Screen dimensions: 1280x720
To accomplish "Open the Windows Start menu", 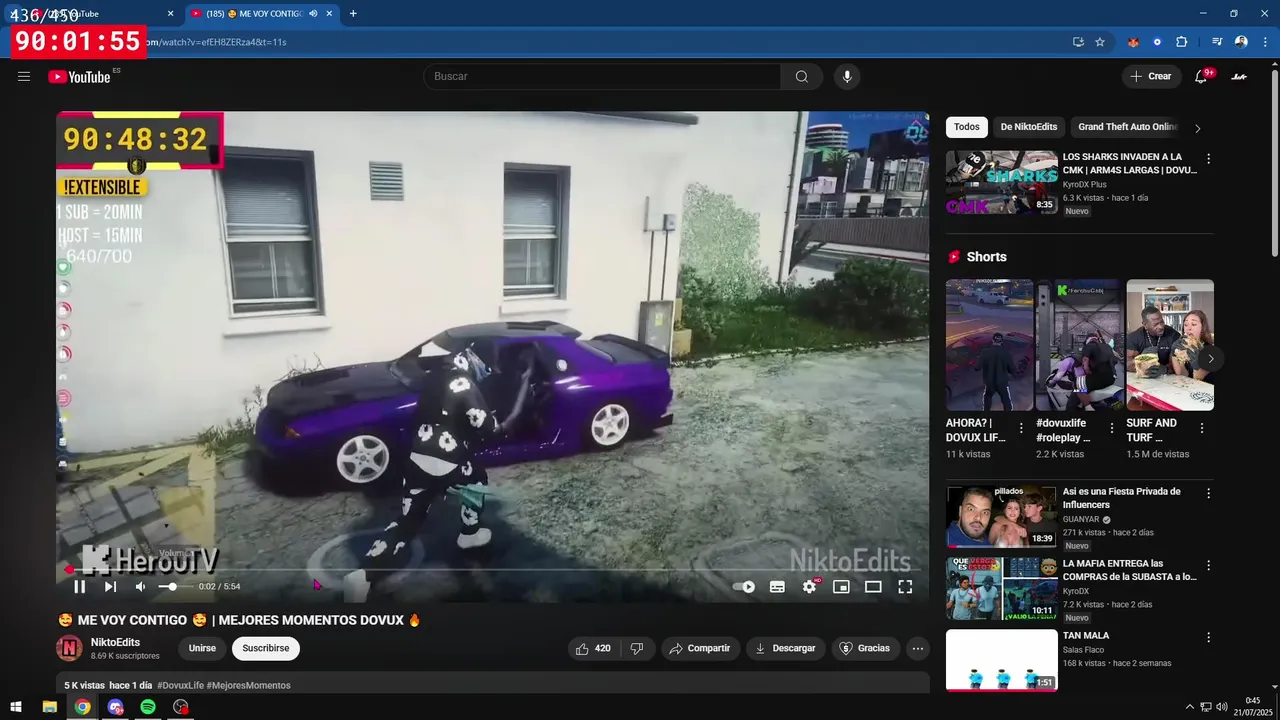I will (x=16, y=707).
